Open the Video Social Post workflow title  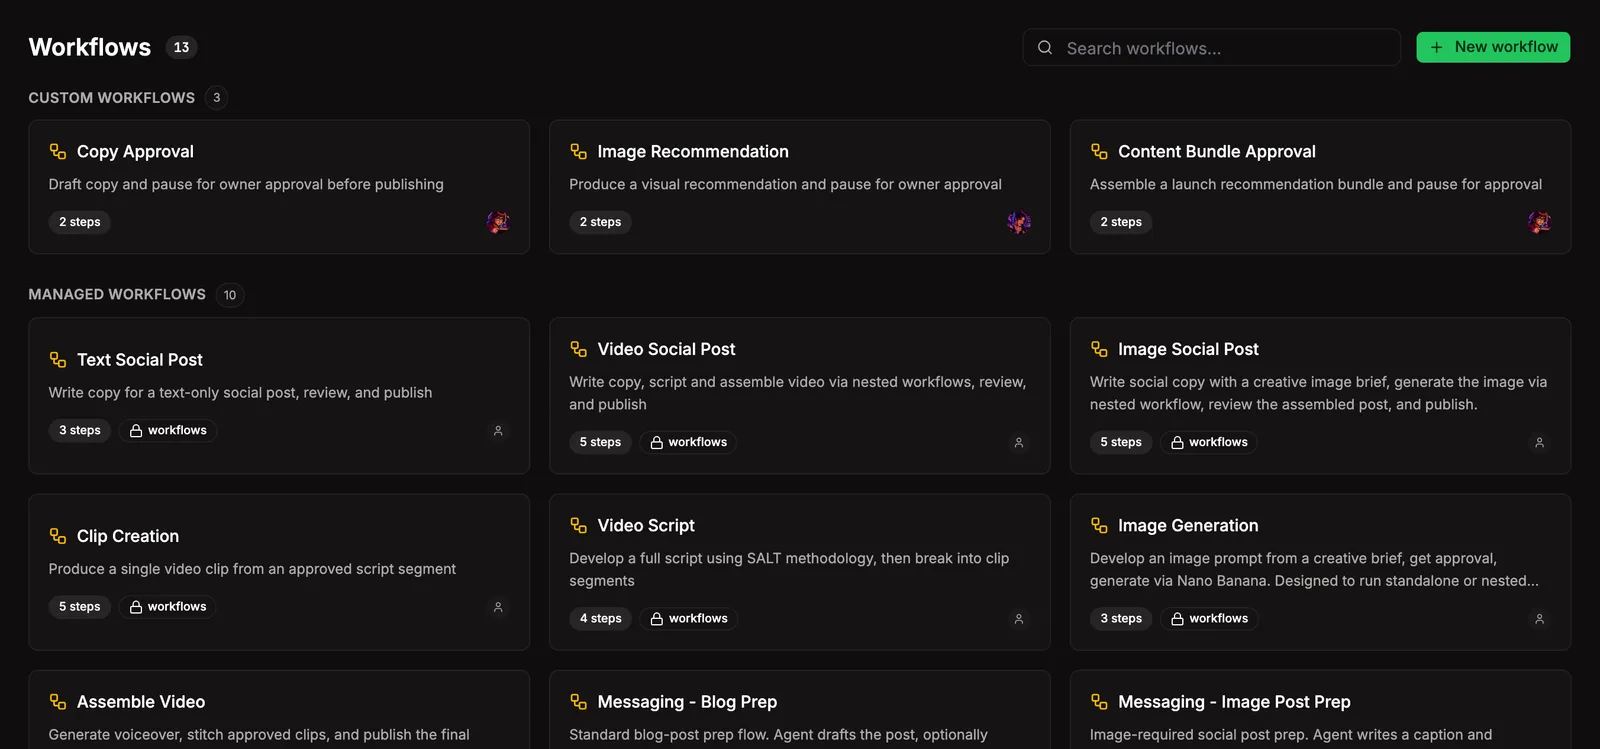[666, 349]
